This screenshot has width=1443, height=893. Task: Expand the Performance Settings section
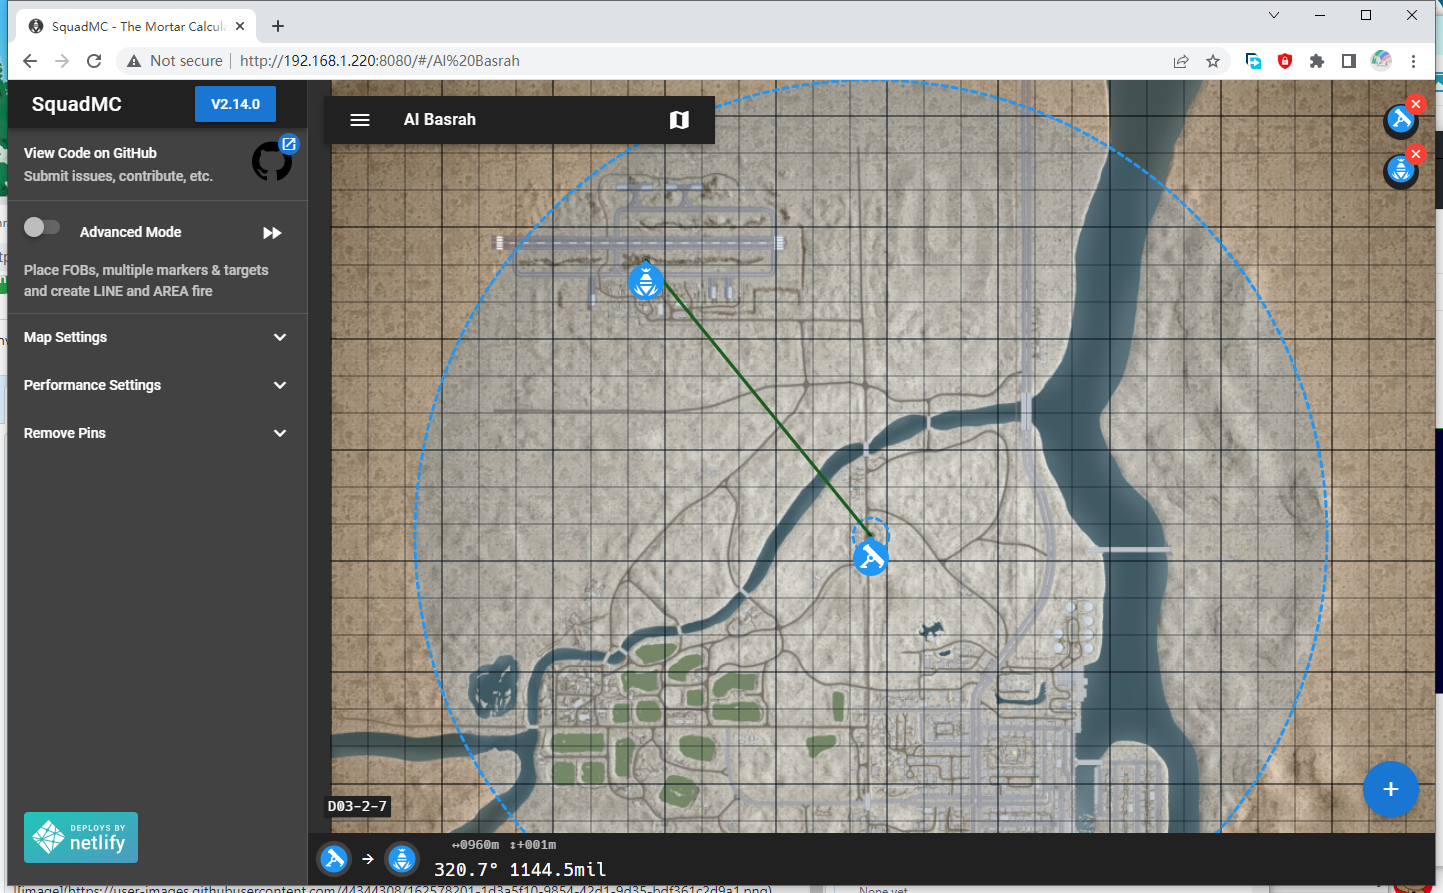coord(155,385)
